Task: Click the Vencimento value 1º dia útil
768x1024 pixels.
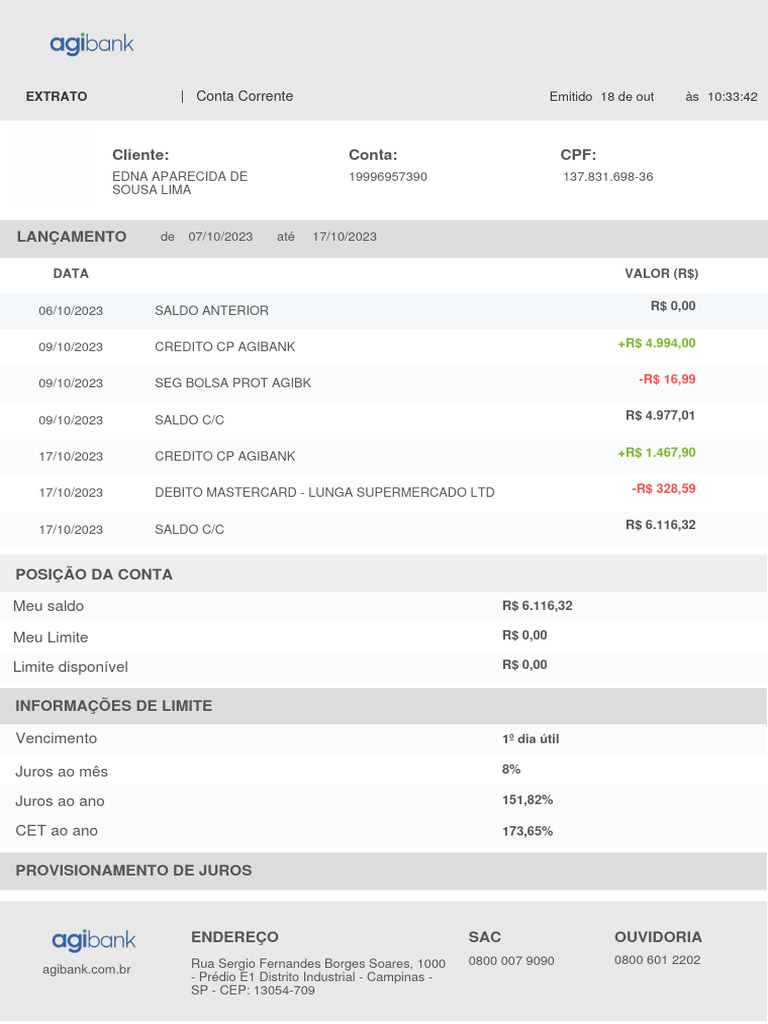Action: point(531,739)
